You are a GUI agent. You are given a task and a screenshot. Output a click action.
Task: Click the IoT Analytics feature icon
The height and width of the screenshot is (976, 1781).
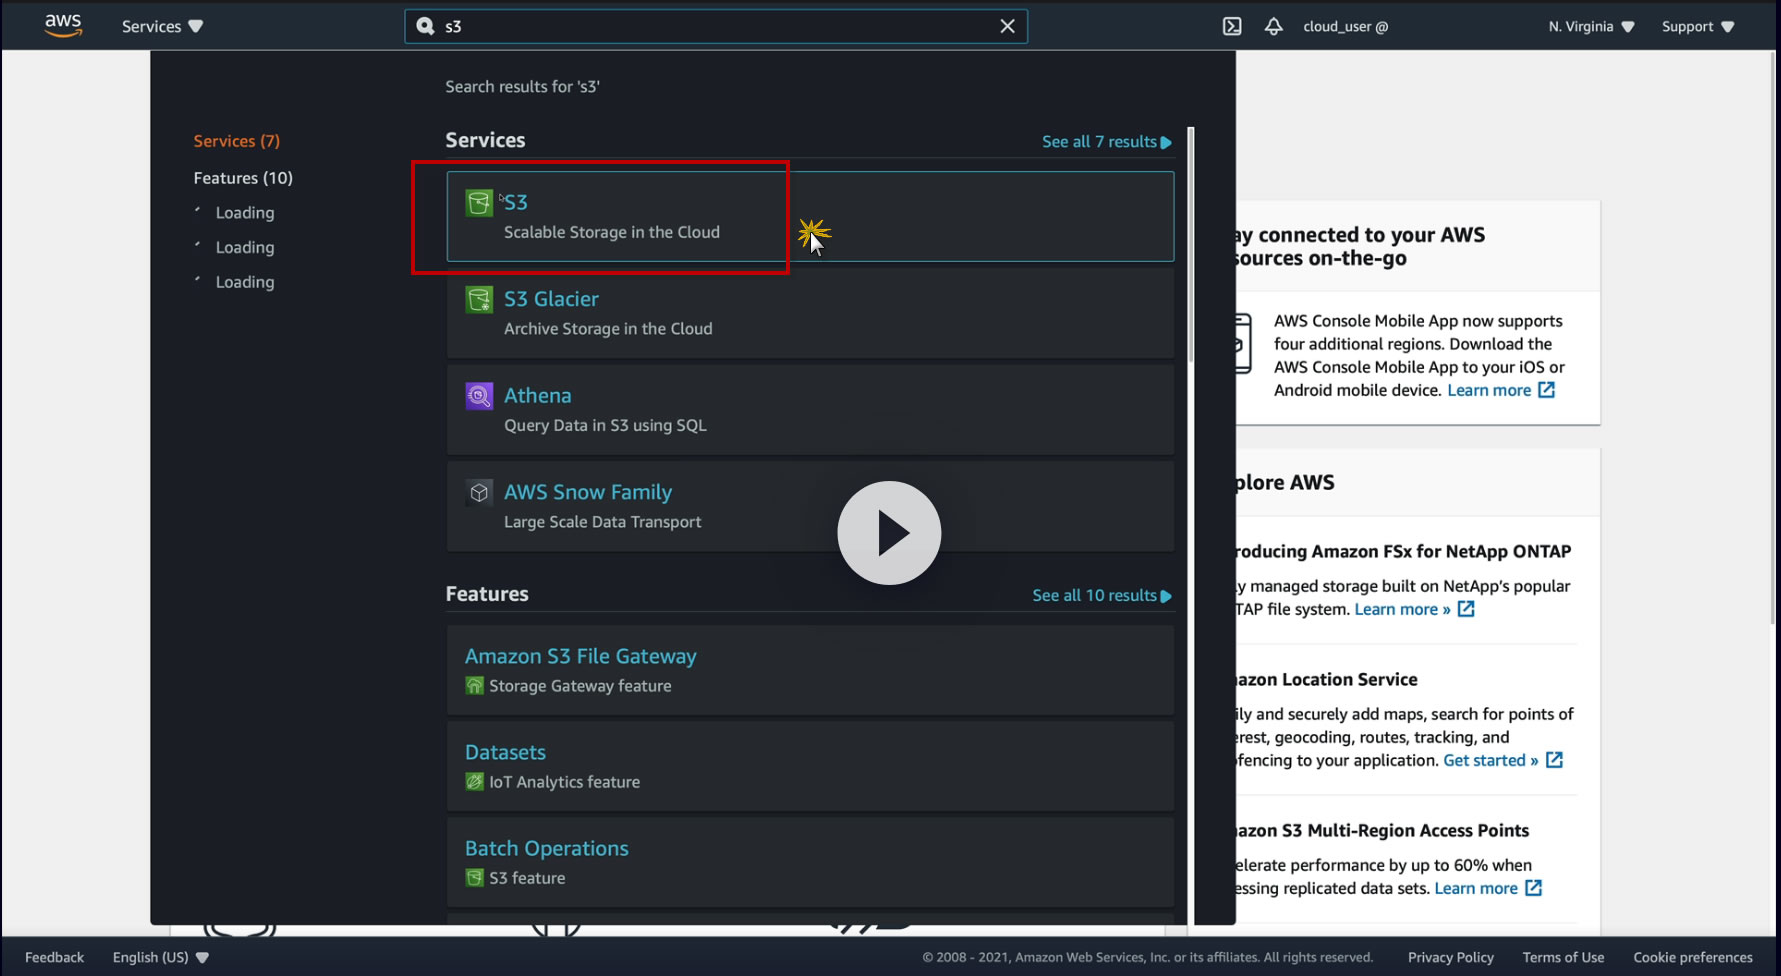[474, 782]
